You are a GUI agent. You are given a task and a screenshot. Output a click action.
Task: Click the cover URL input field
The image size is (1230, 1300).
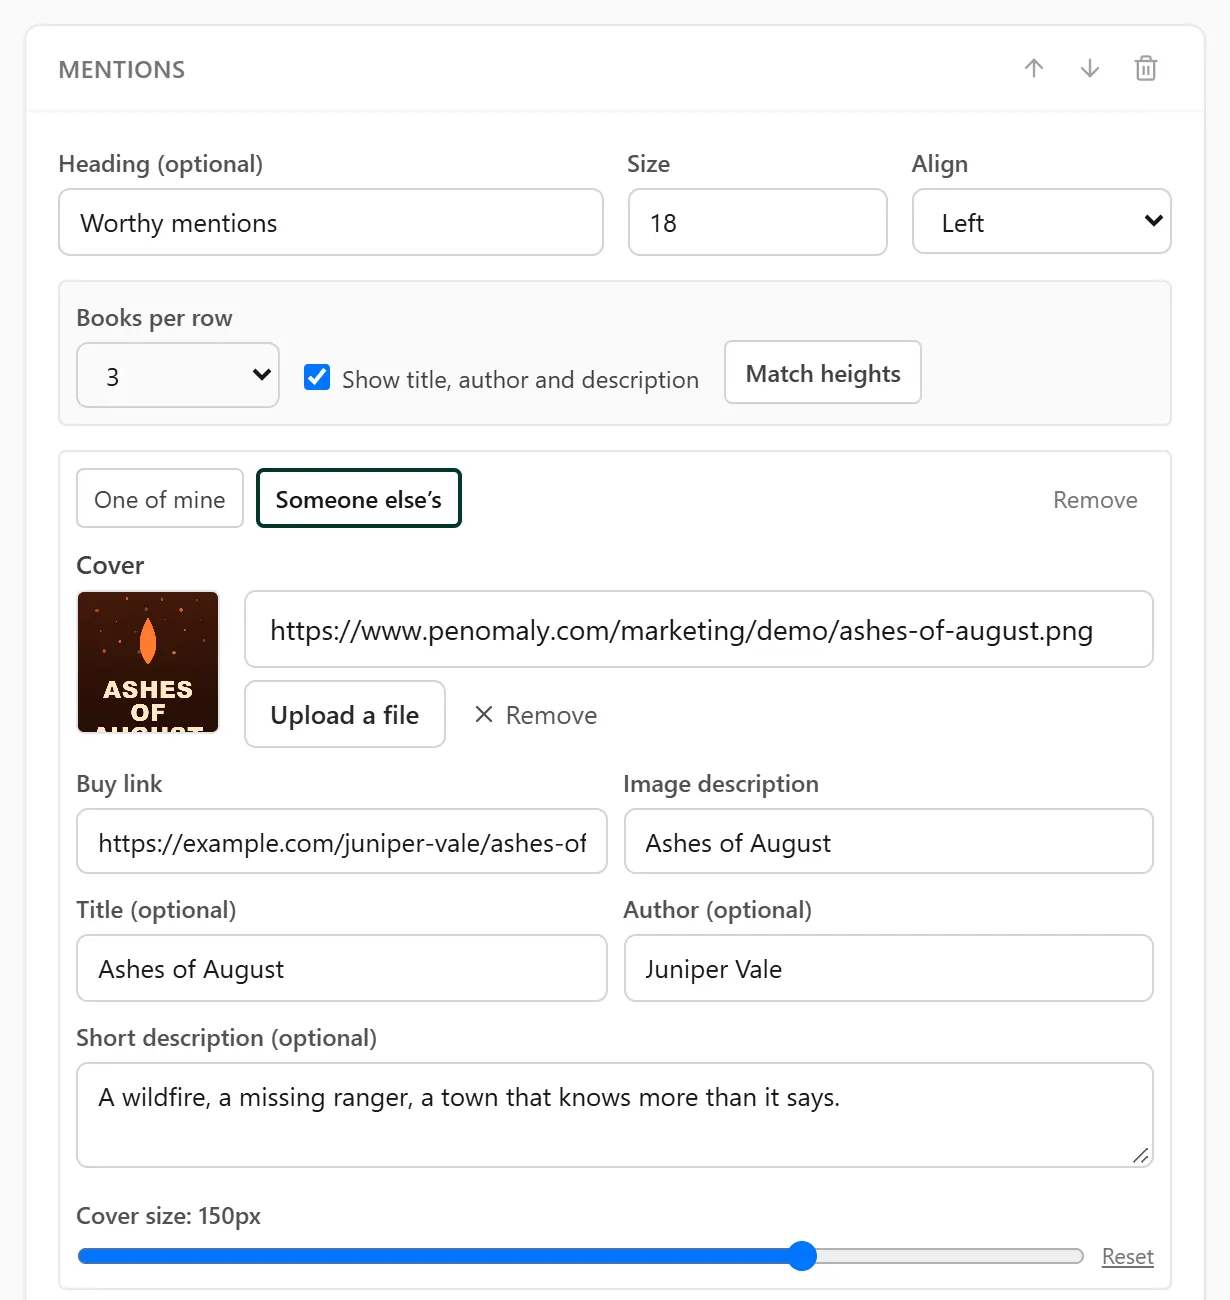[699, 629]
